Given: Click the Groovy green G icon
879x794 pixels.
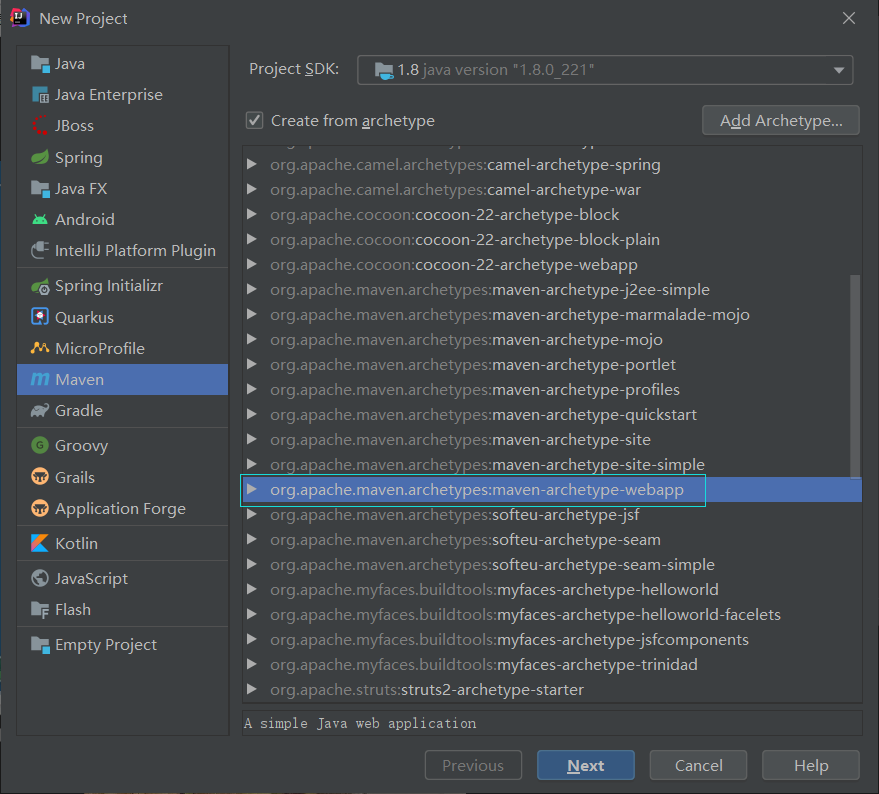Looking at the screenshot, I should [x=40, y=446].
